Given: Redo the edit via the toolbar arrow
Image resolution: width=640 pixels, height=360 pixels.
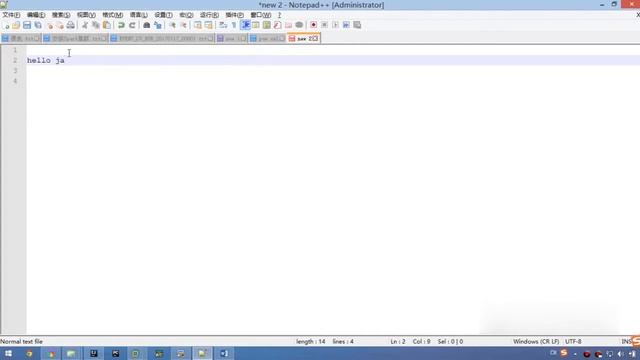Looking at the screenshot, I should pos(132,25).
